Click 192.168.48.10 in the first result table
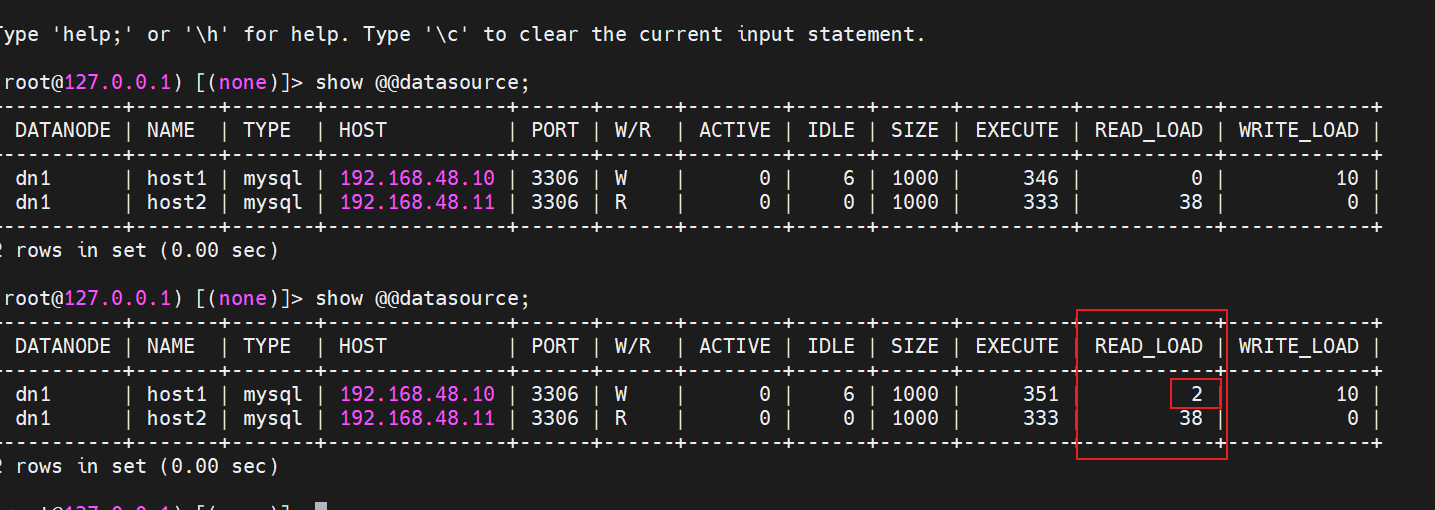This screenshot has height=510, width=1435. point(417,178)
